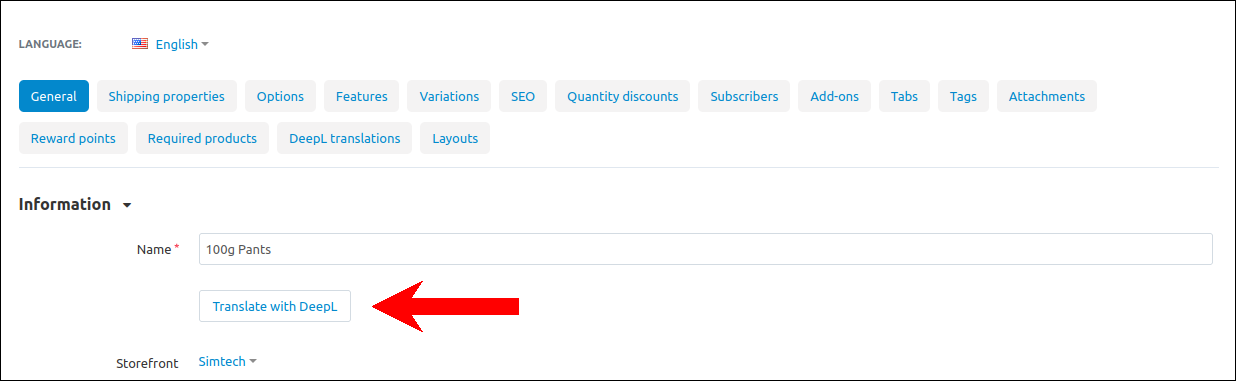Open the Quantity discounts tab
1236x381 pixels.
(x=623, y=96)
